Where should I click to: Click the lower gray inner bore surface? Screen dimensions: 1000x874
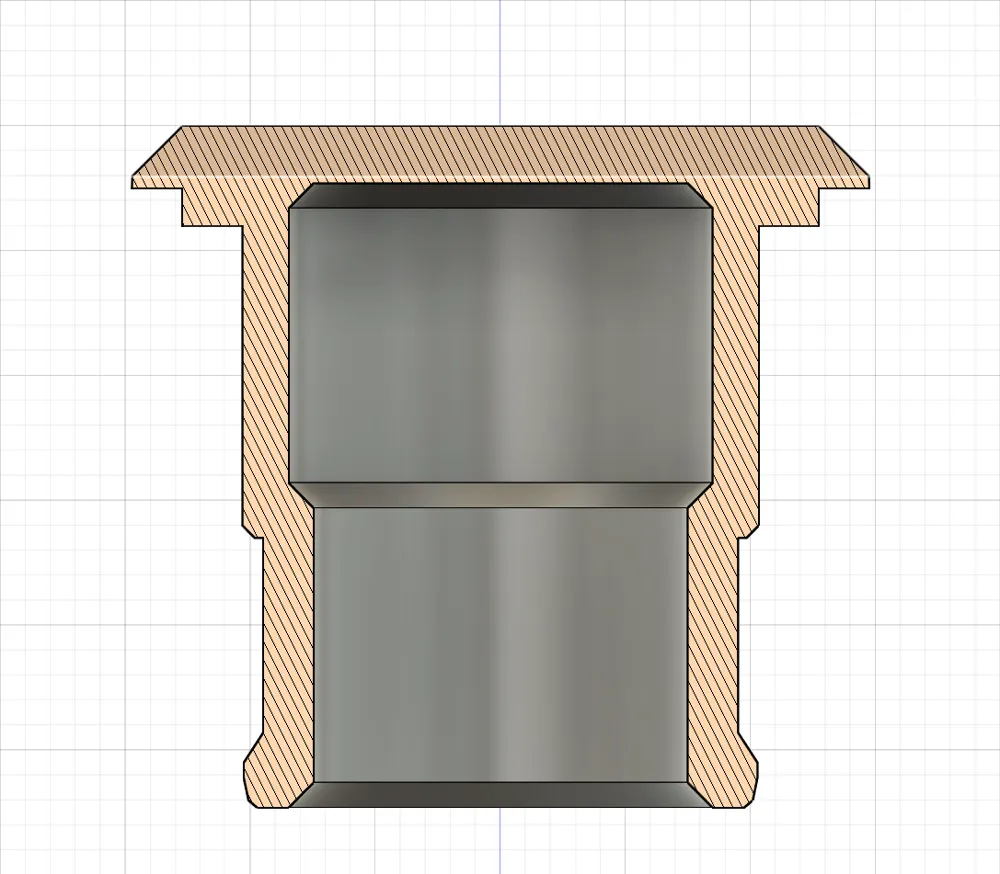click(500, 644)
